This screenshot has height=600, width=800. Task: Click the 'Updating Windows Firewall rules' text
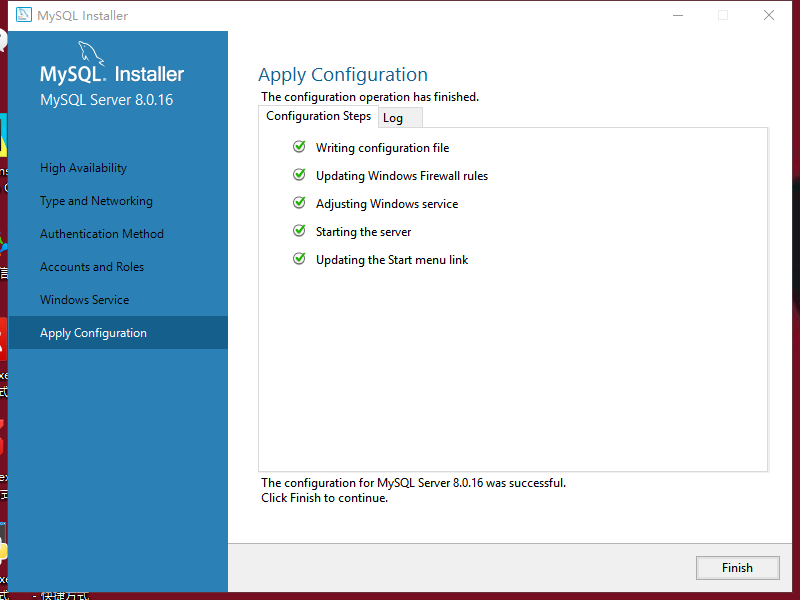(x=402, y=176)
